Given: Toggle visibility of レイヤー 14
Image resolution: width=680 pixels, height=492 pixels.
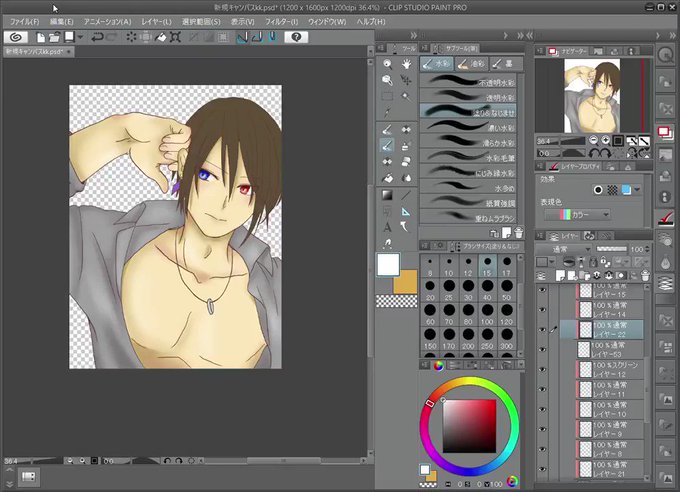Looking at the screenshot, I should (x=543, y=310).
